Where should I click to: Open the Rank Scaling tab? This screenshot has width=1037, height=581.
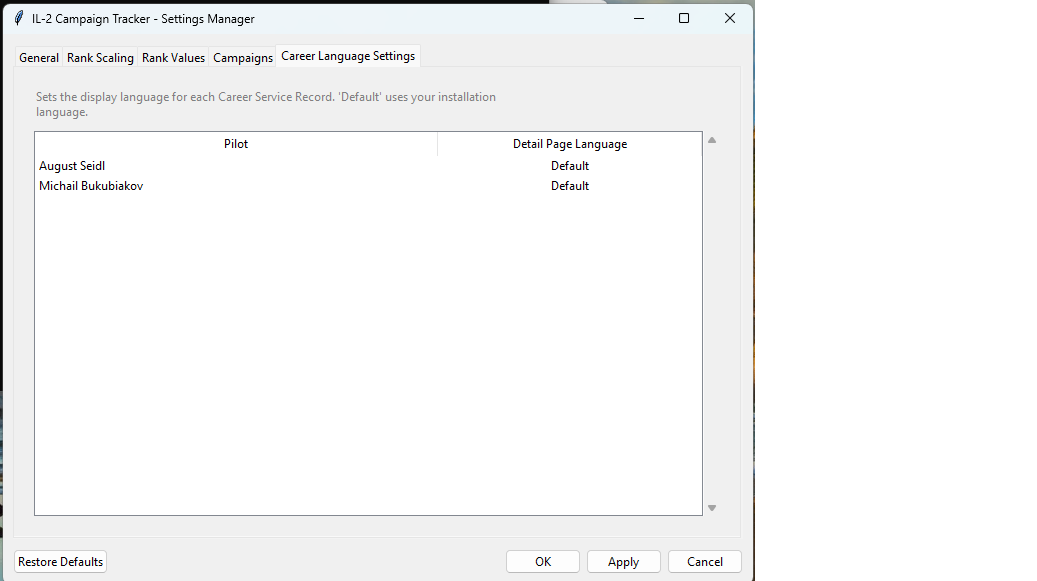[100, 58]
